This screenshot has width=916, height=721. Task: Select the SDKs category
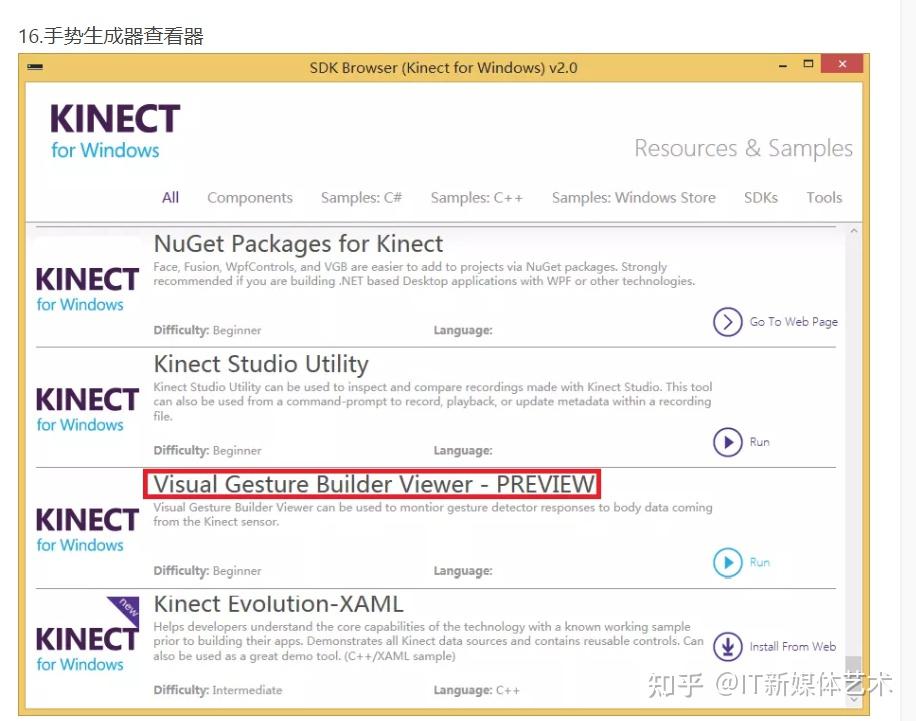click(x=761, y=197)
